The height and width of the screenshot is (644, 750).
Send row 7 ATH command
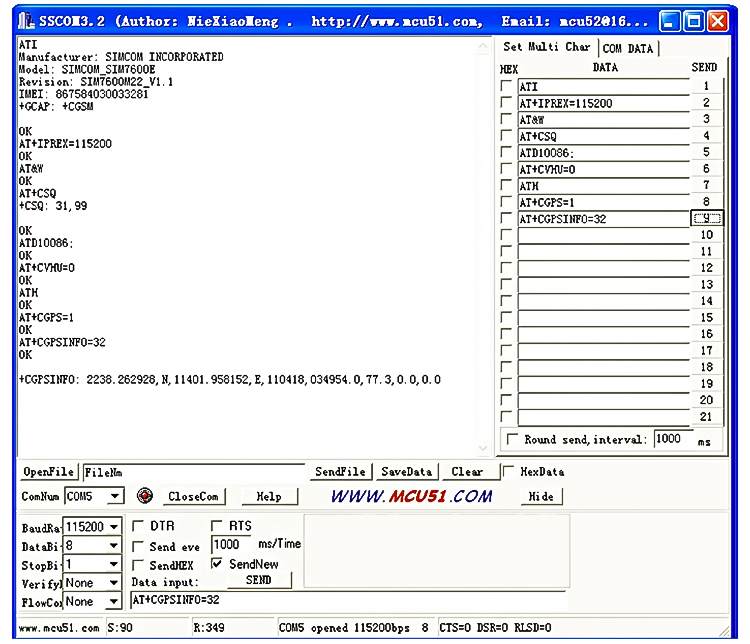click(706, 185)
